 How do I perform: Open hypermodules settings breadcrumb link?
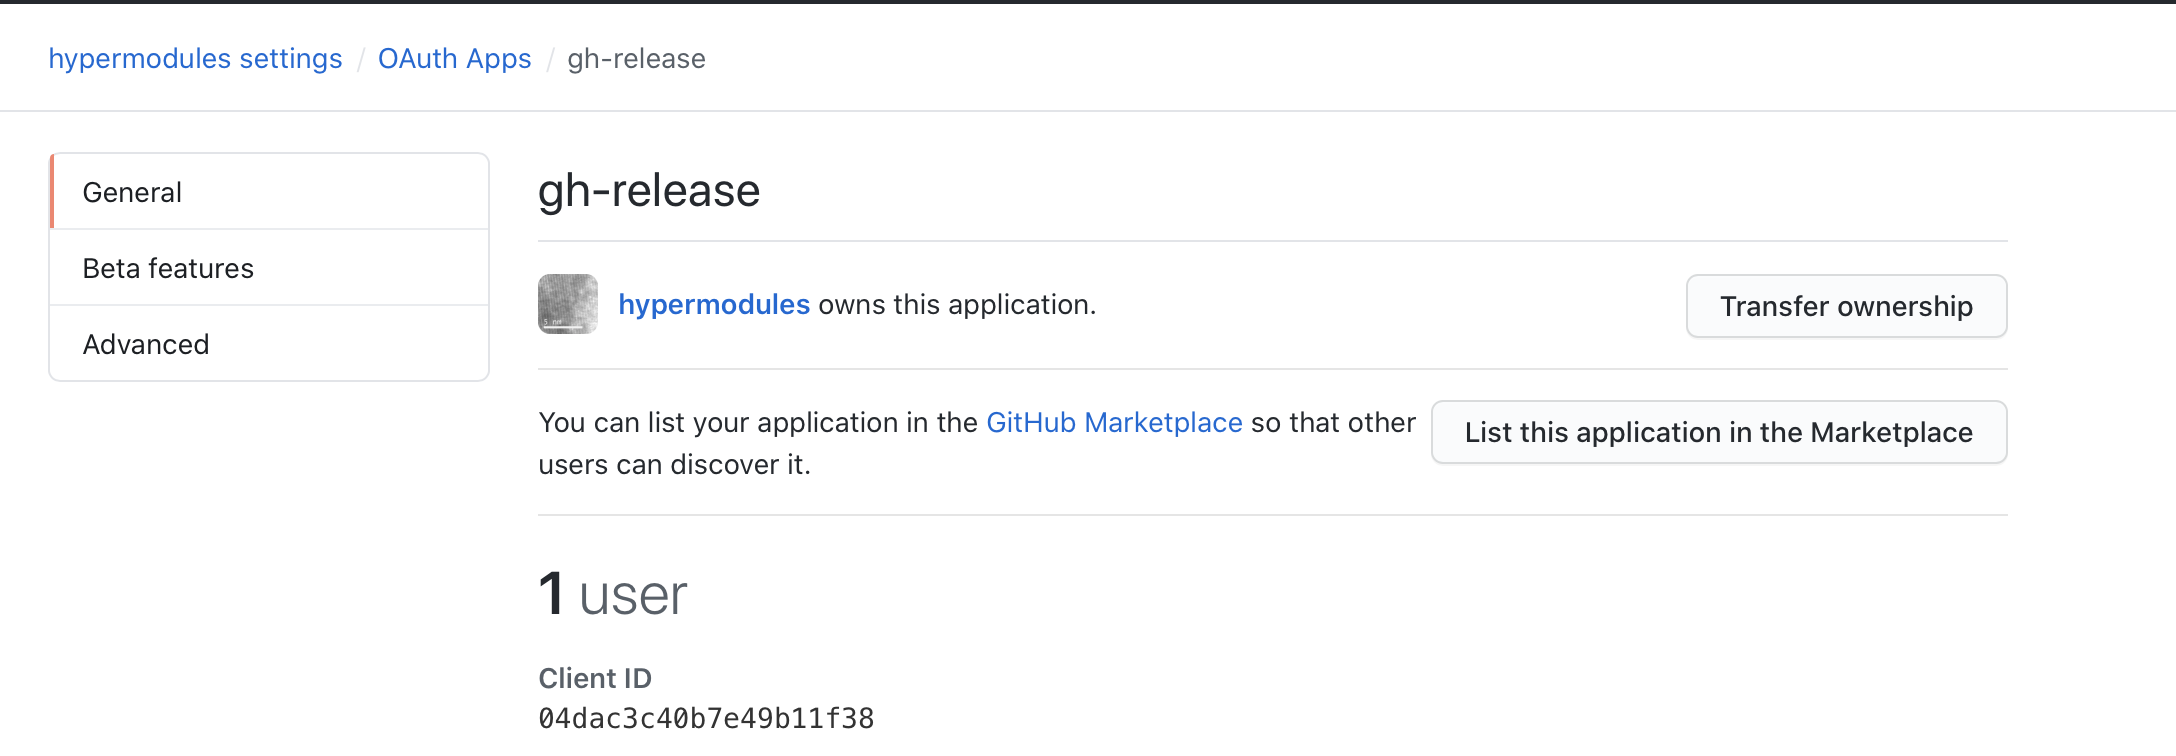195,59
